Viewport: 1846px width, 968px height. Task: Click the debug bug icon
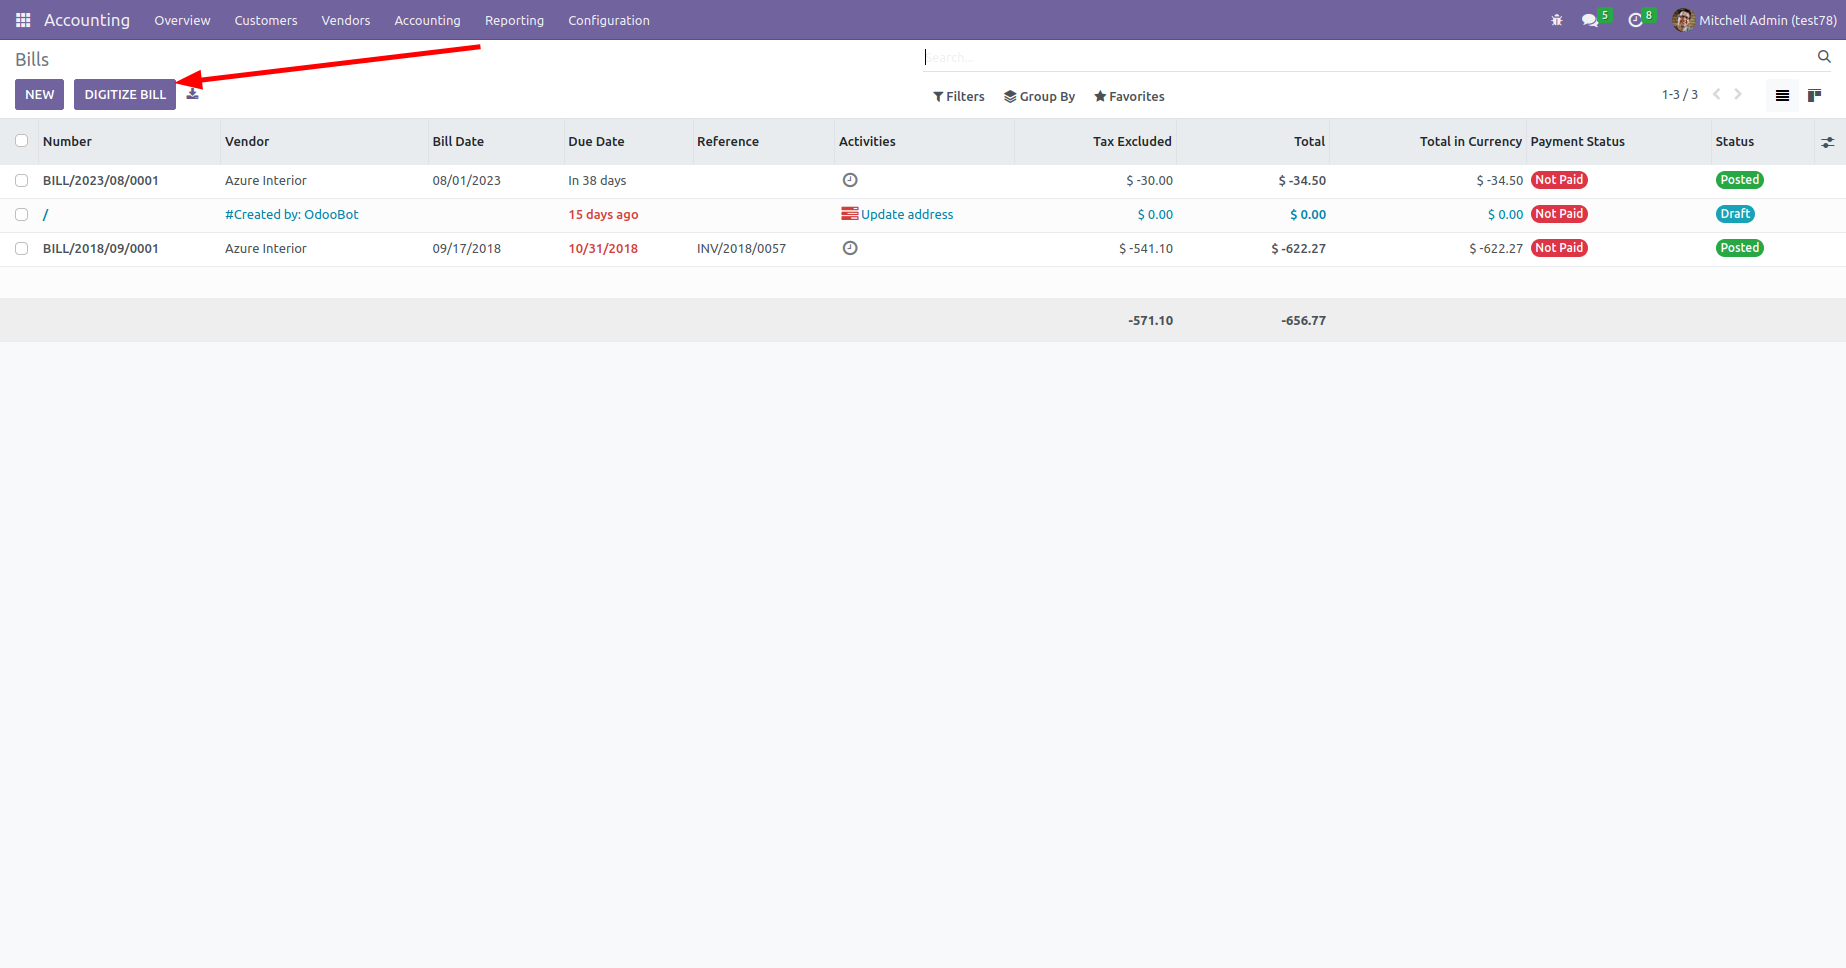point(1556,20)
